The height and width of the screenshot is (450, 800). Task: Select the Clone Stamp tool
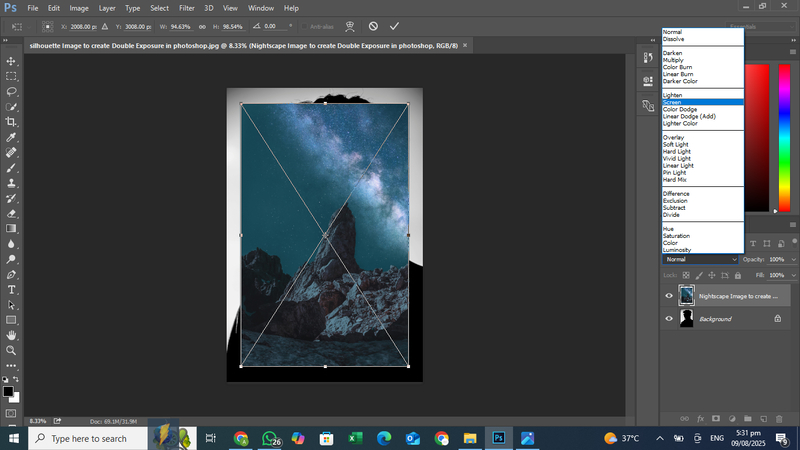click(x=11, y=183)
